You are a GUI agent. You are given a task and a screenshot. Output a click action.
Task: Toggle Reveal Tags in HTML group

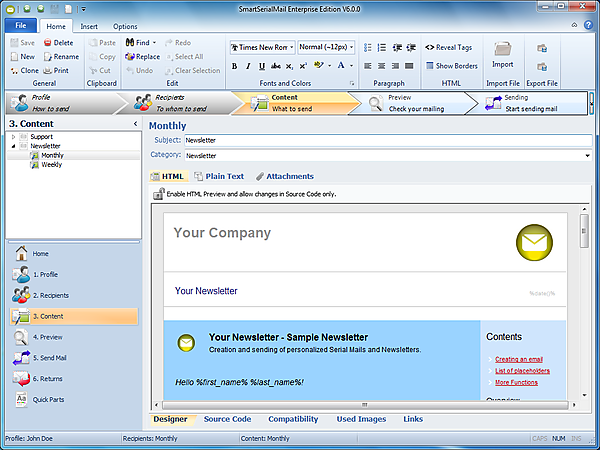(x=448, y=47)
